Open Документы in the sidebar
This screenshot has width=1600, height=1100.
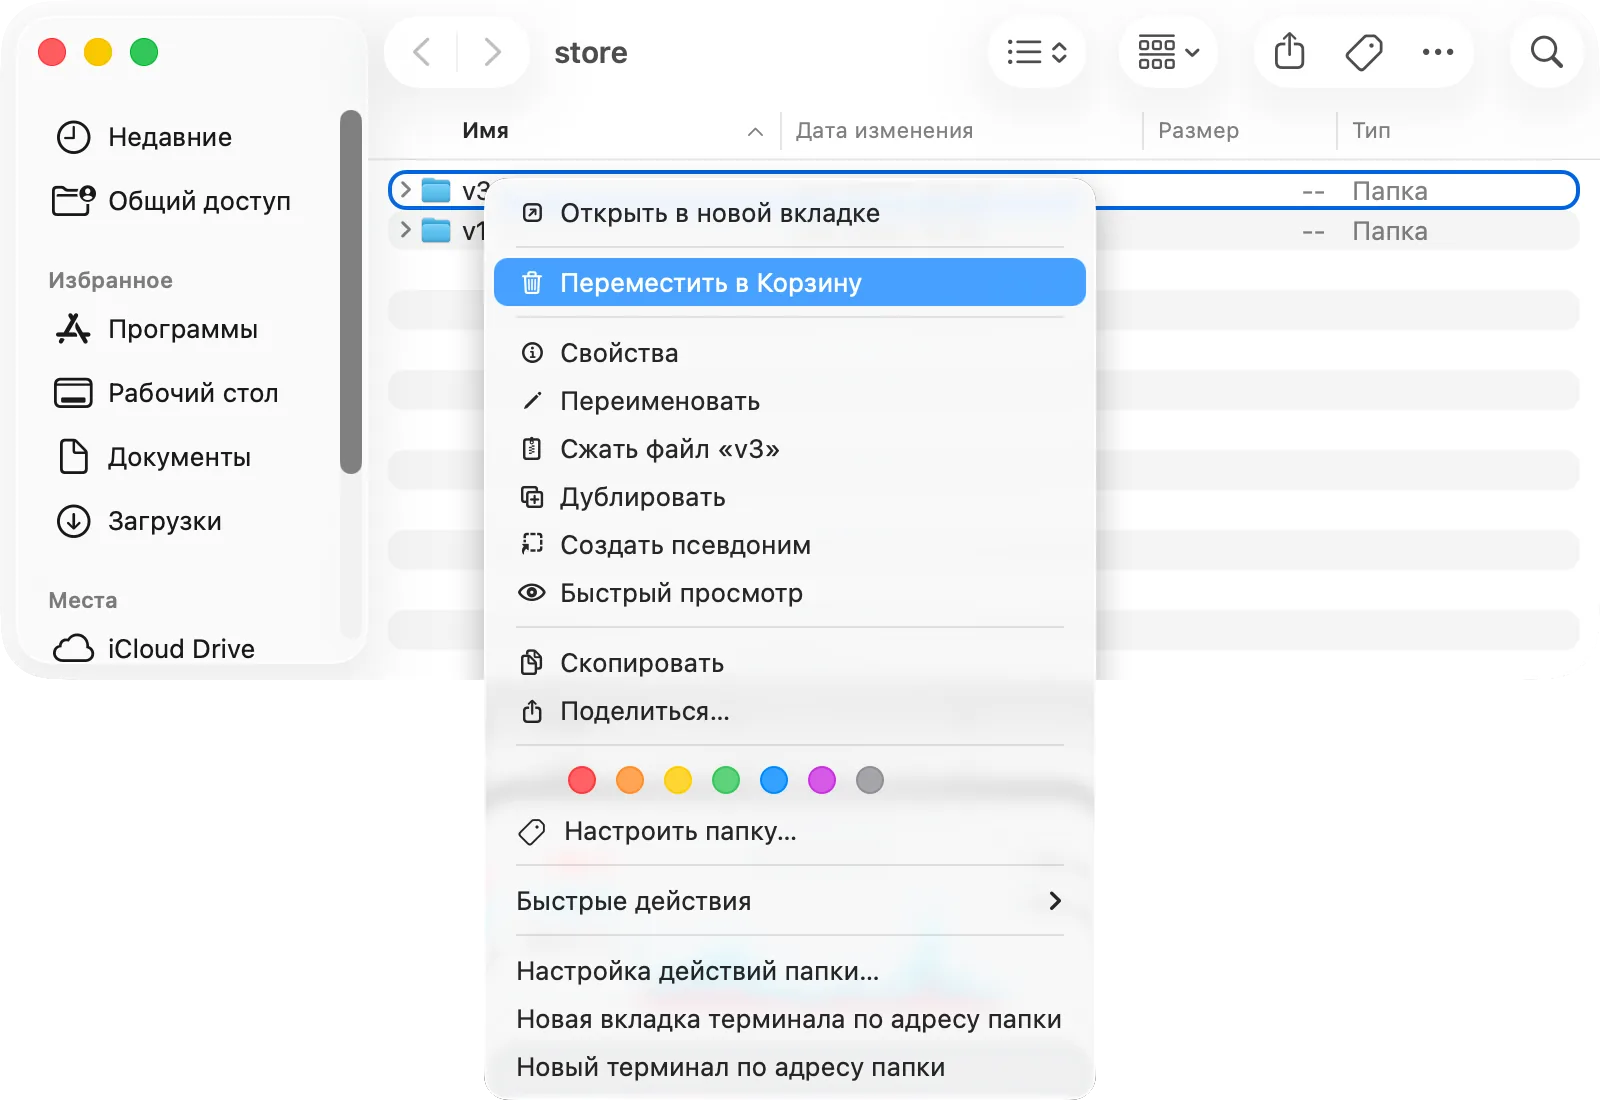click(153, 457)
